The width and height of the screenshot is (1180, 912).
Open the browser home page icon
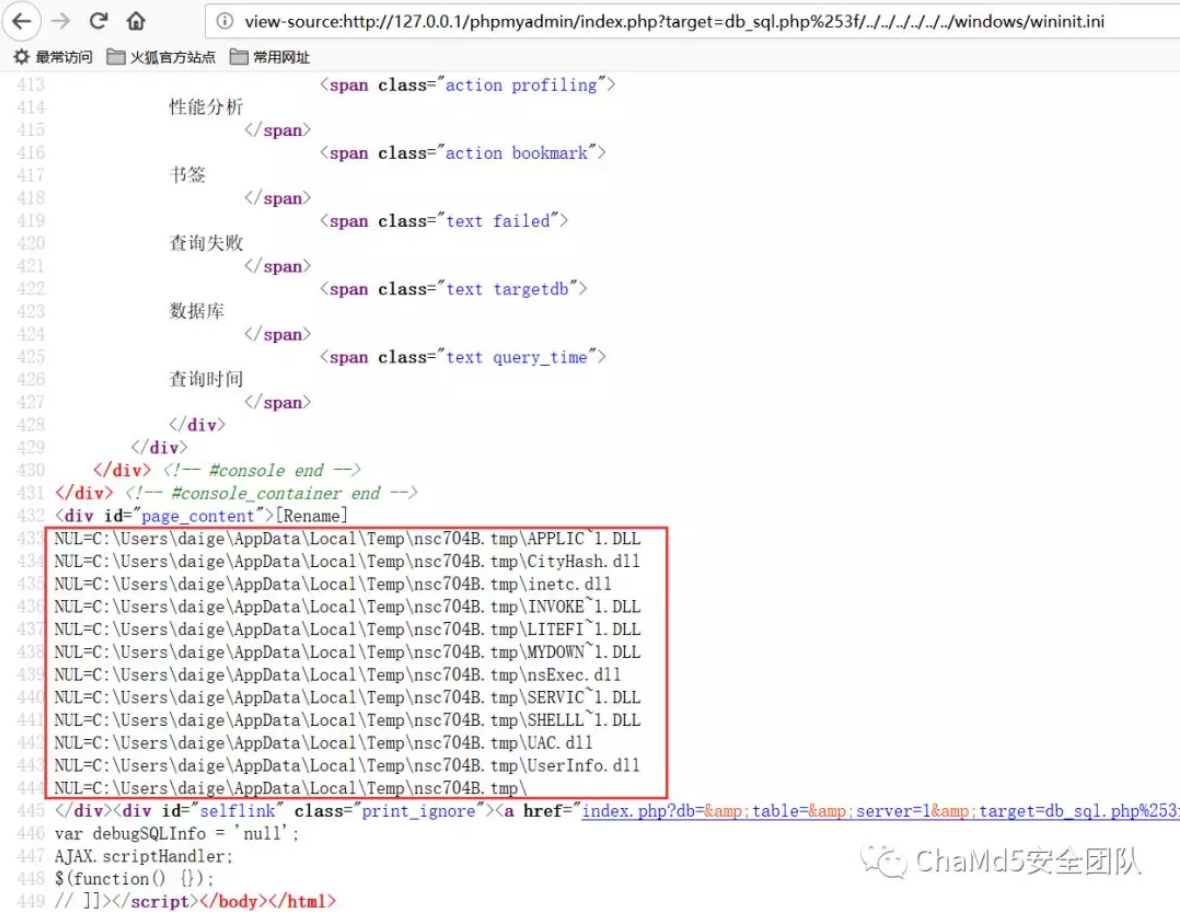(x=136, y=20)
